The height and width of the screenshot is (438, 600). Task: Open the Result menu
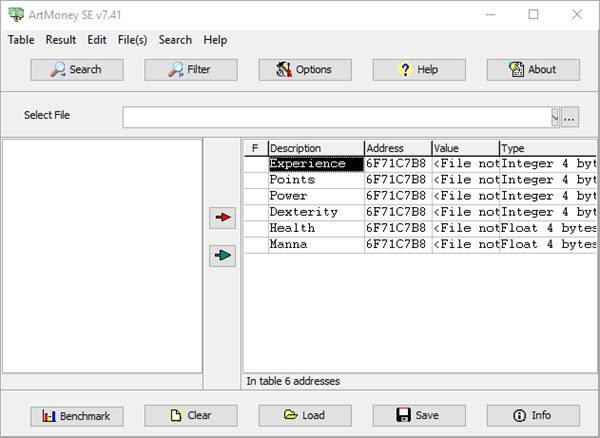click(60, 40)
